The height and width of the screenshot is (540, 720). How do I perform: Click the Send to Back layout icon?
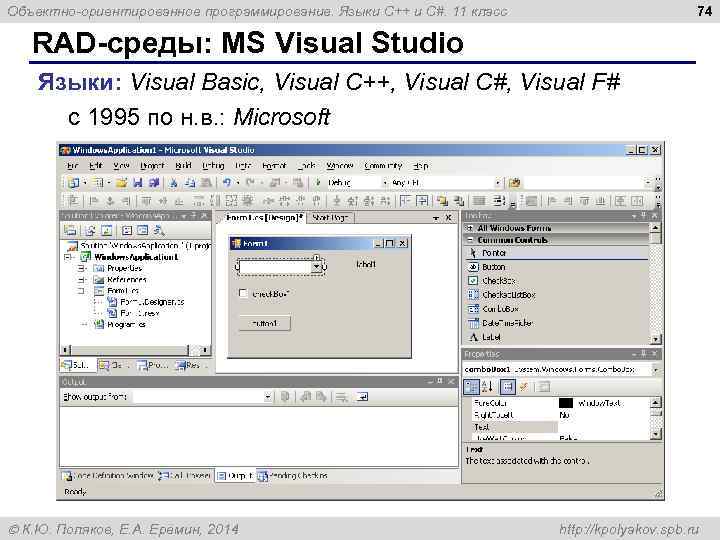pos(458,201)
